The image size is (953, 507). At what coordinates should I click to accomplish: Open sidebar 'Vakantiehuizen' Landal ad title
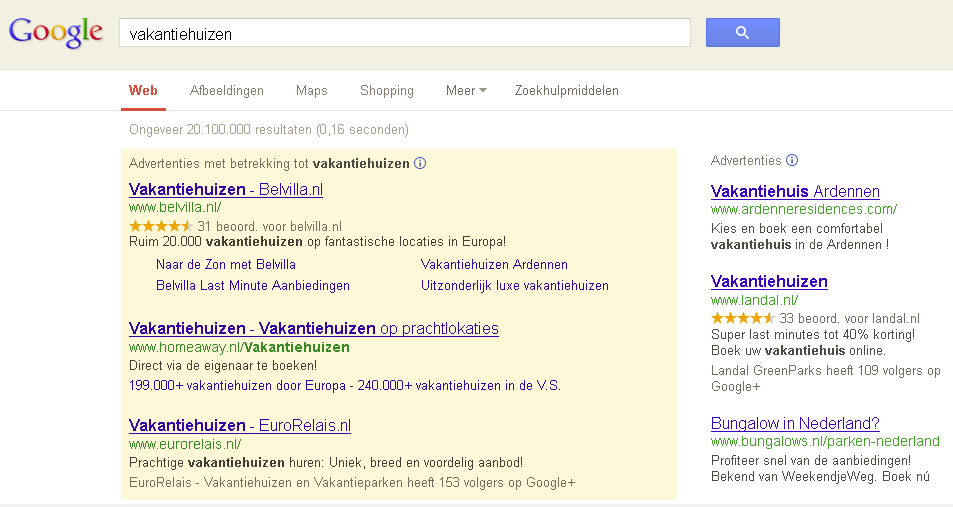pyautogui.click(x=769, y=281)
